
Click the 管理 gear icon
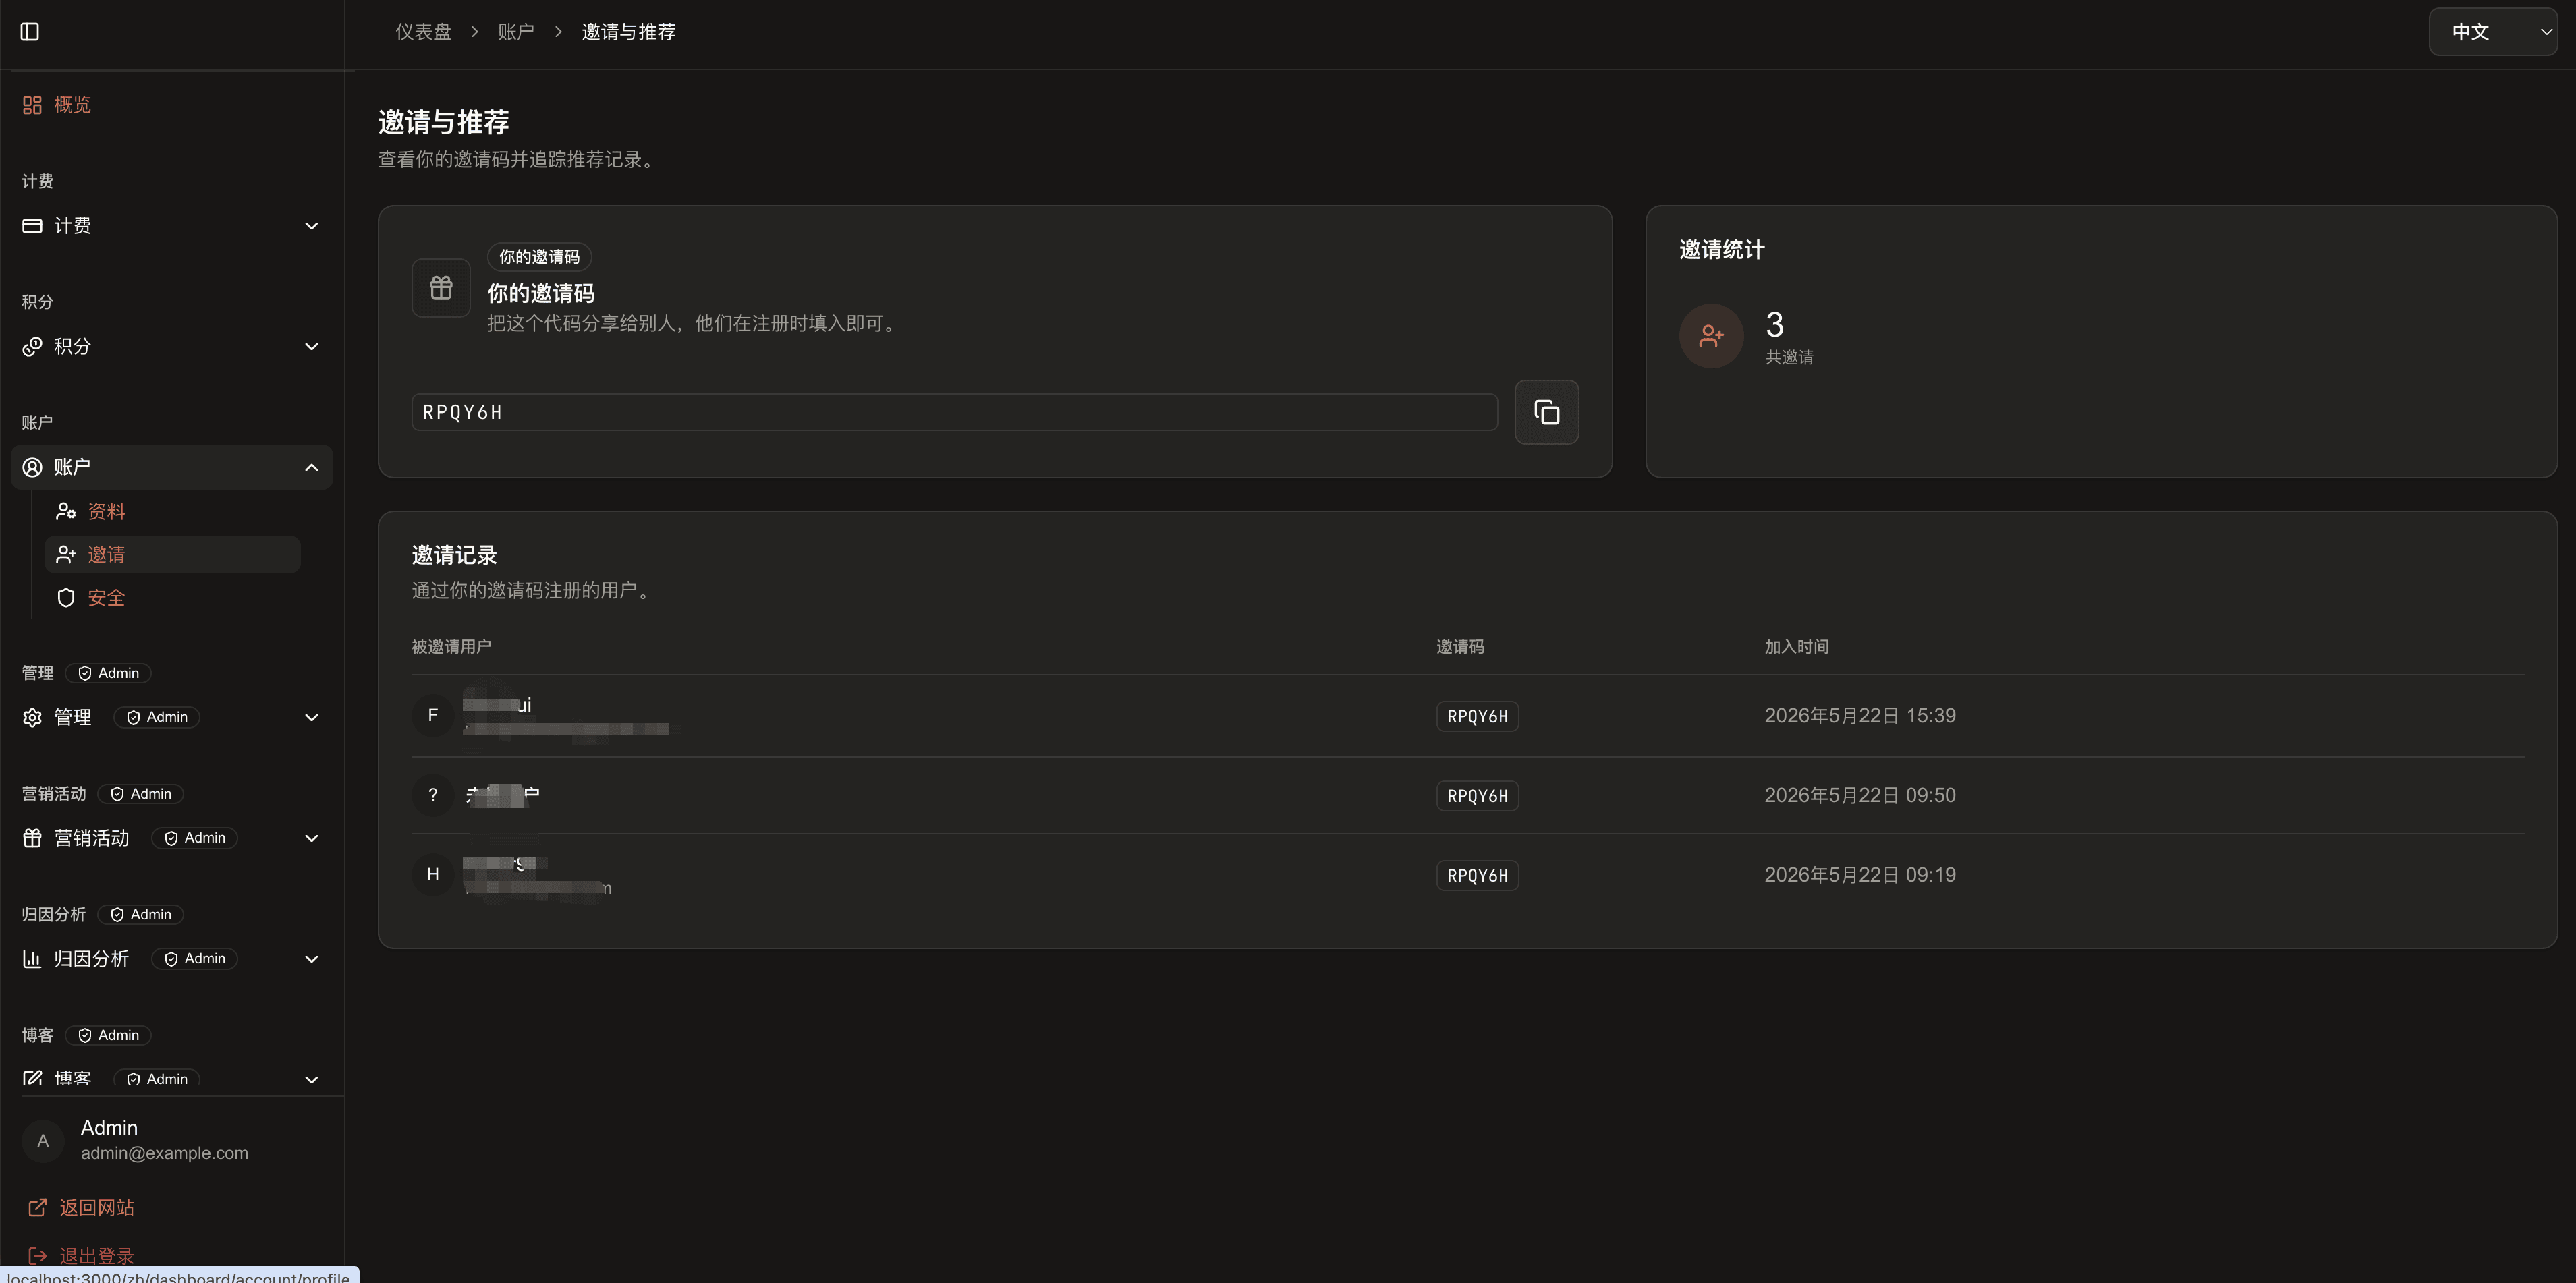click(32, 717)
